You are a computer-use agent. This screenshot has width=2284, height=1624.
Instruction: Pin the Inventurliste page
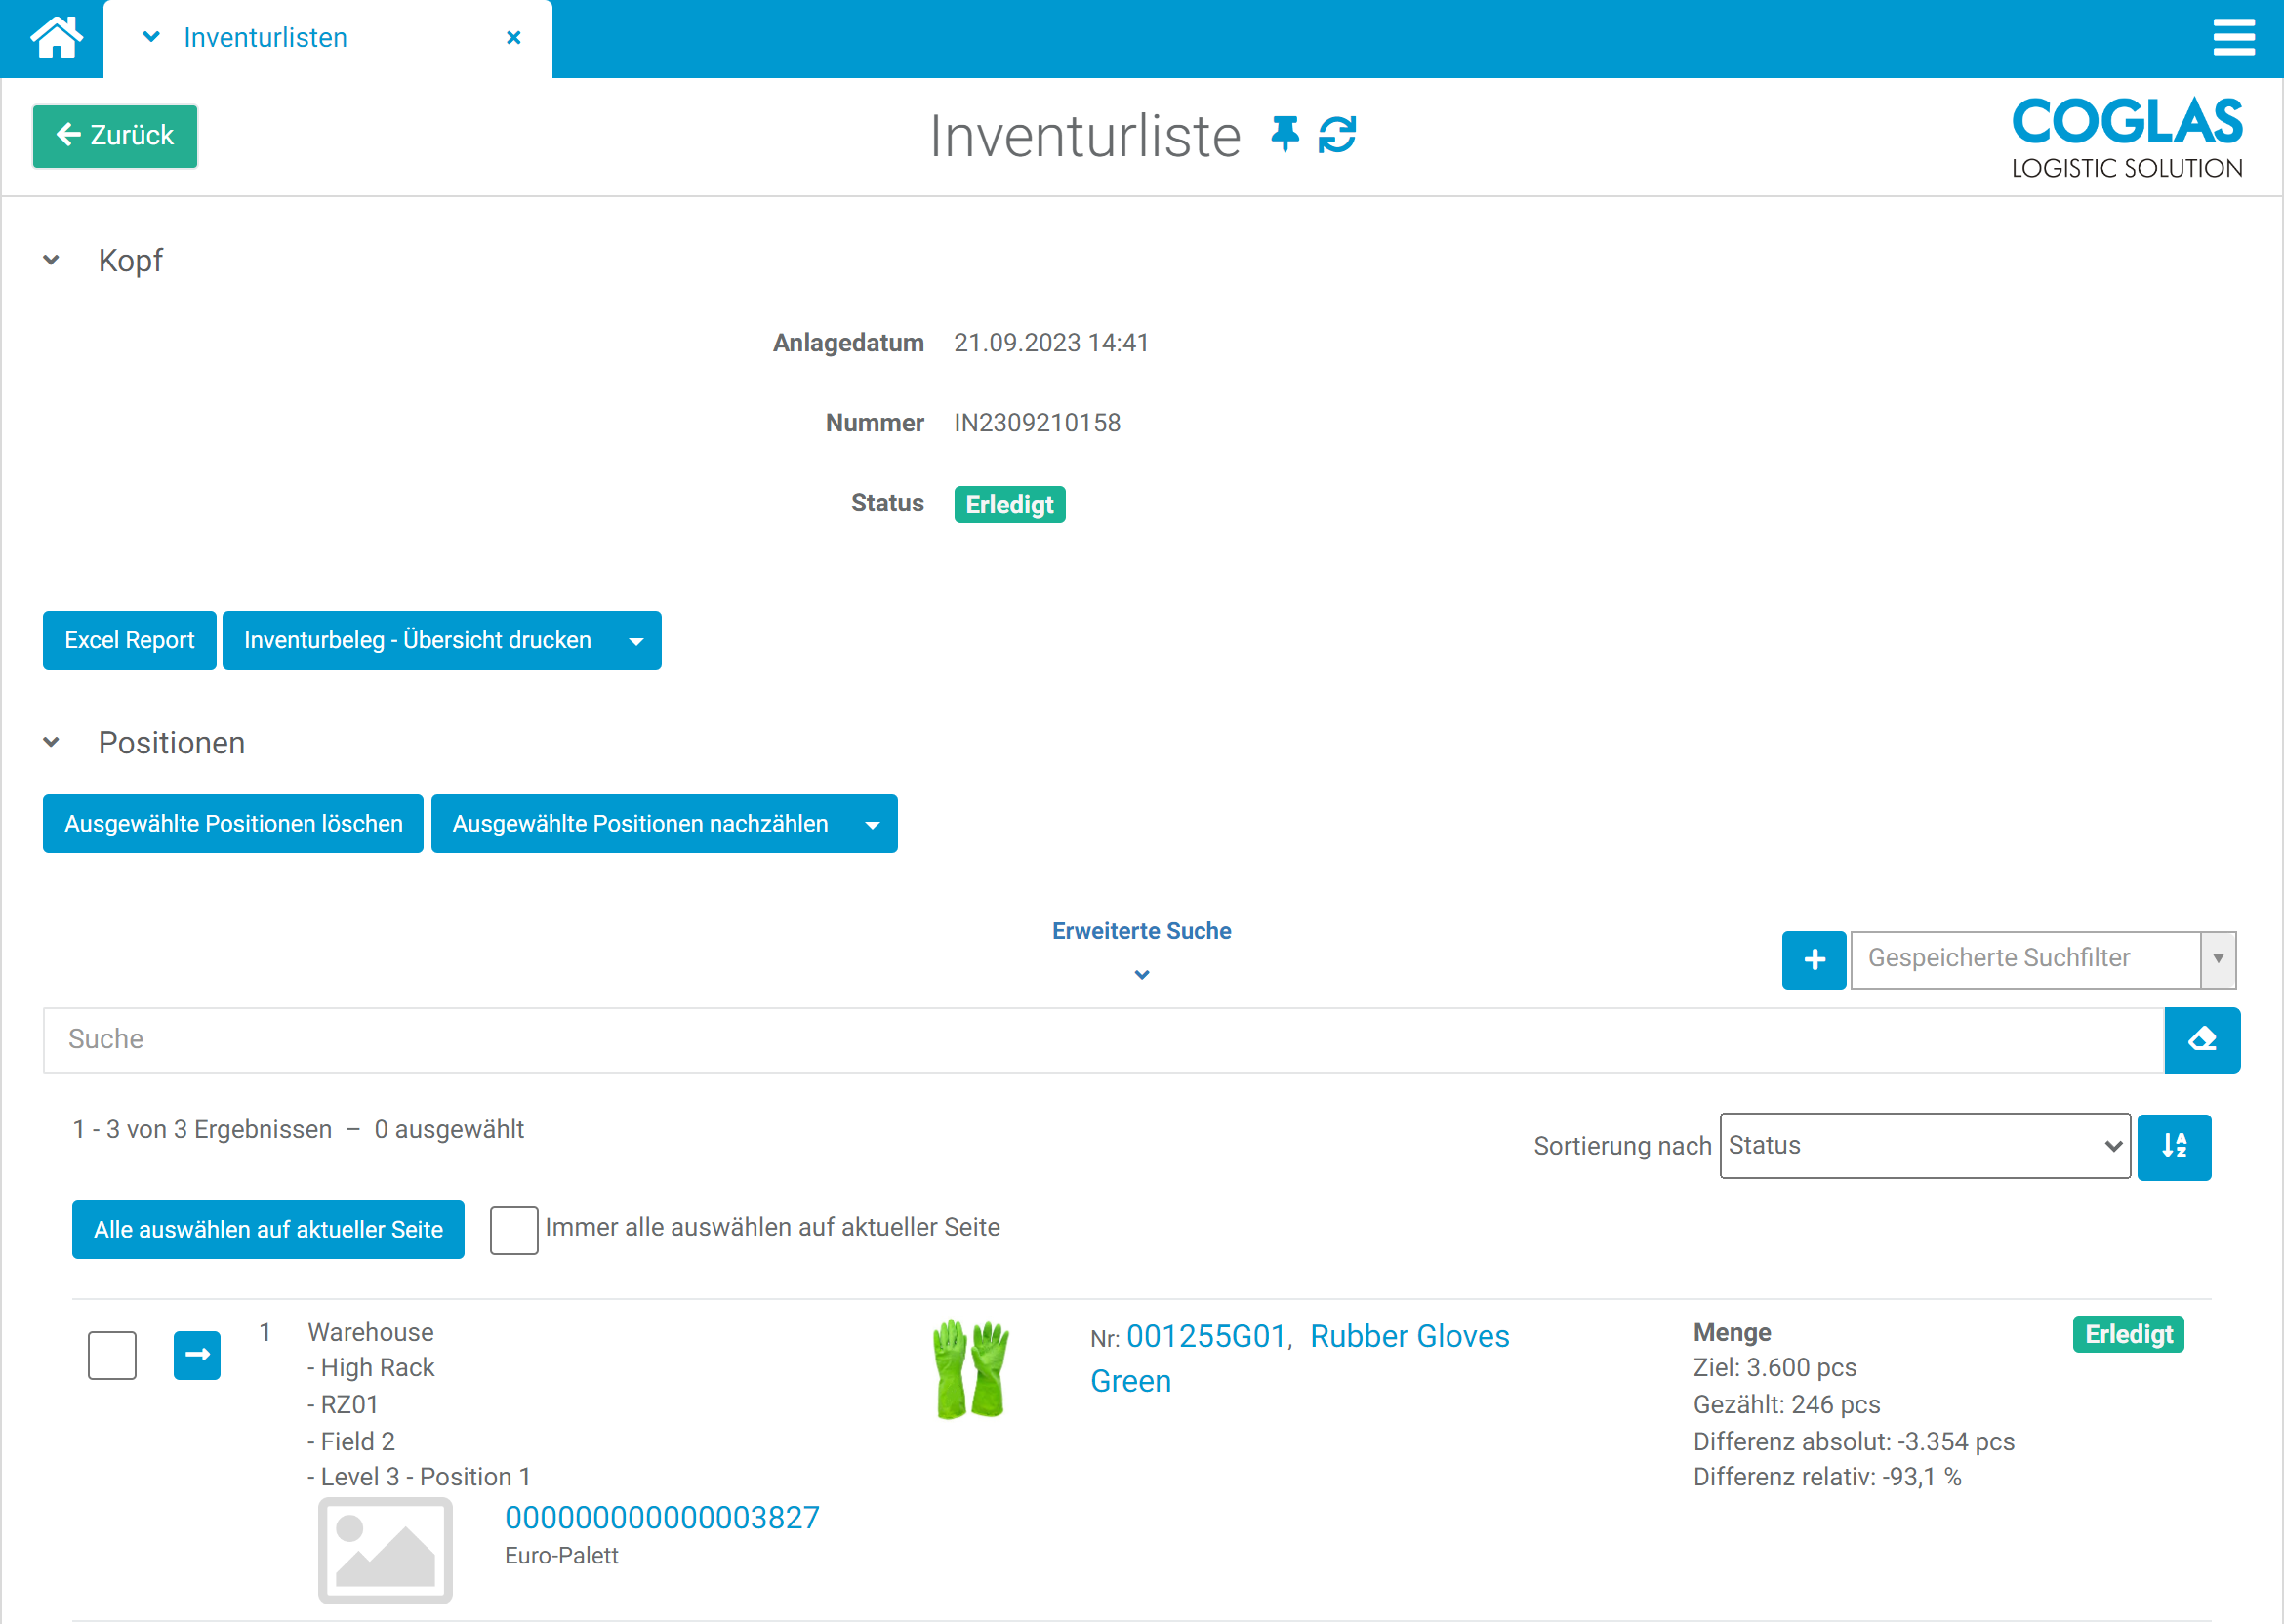pyautogui.click(x=1285, y=134)
